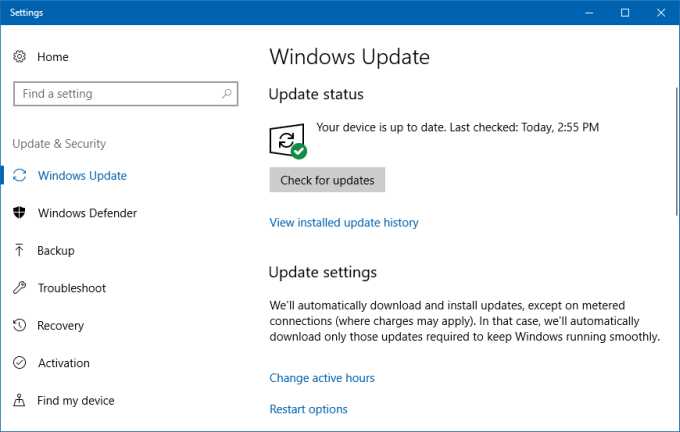Focus the Find a setting search box

tap(125, 93)
